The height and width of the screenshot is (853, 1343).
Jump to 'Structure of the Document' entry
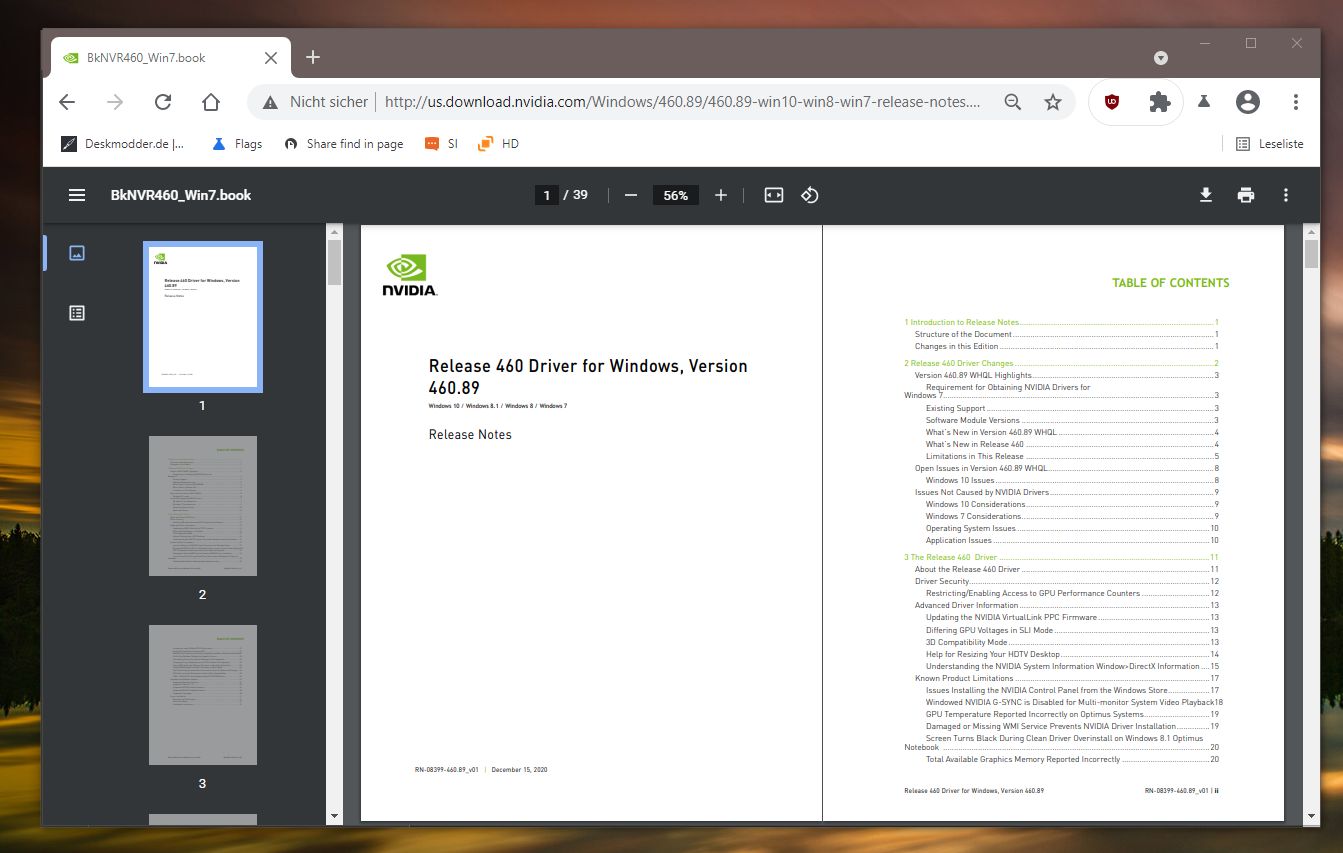pos(1066,334)
